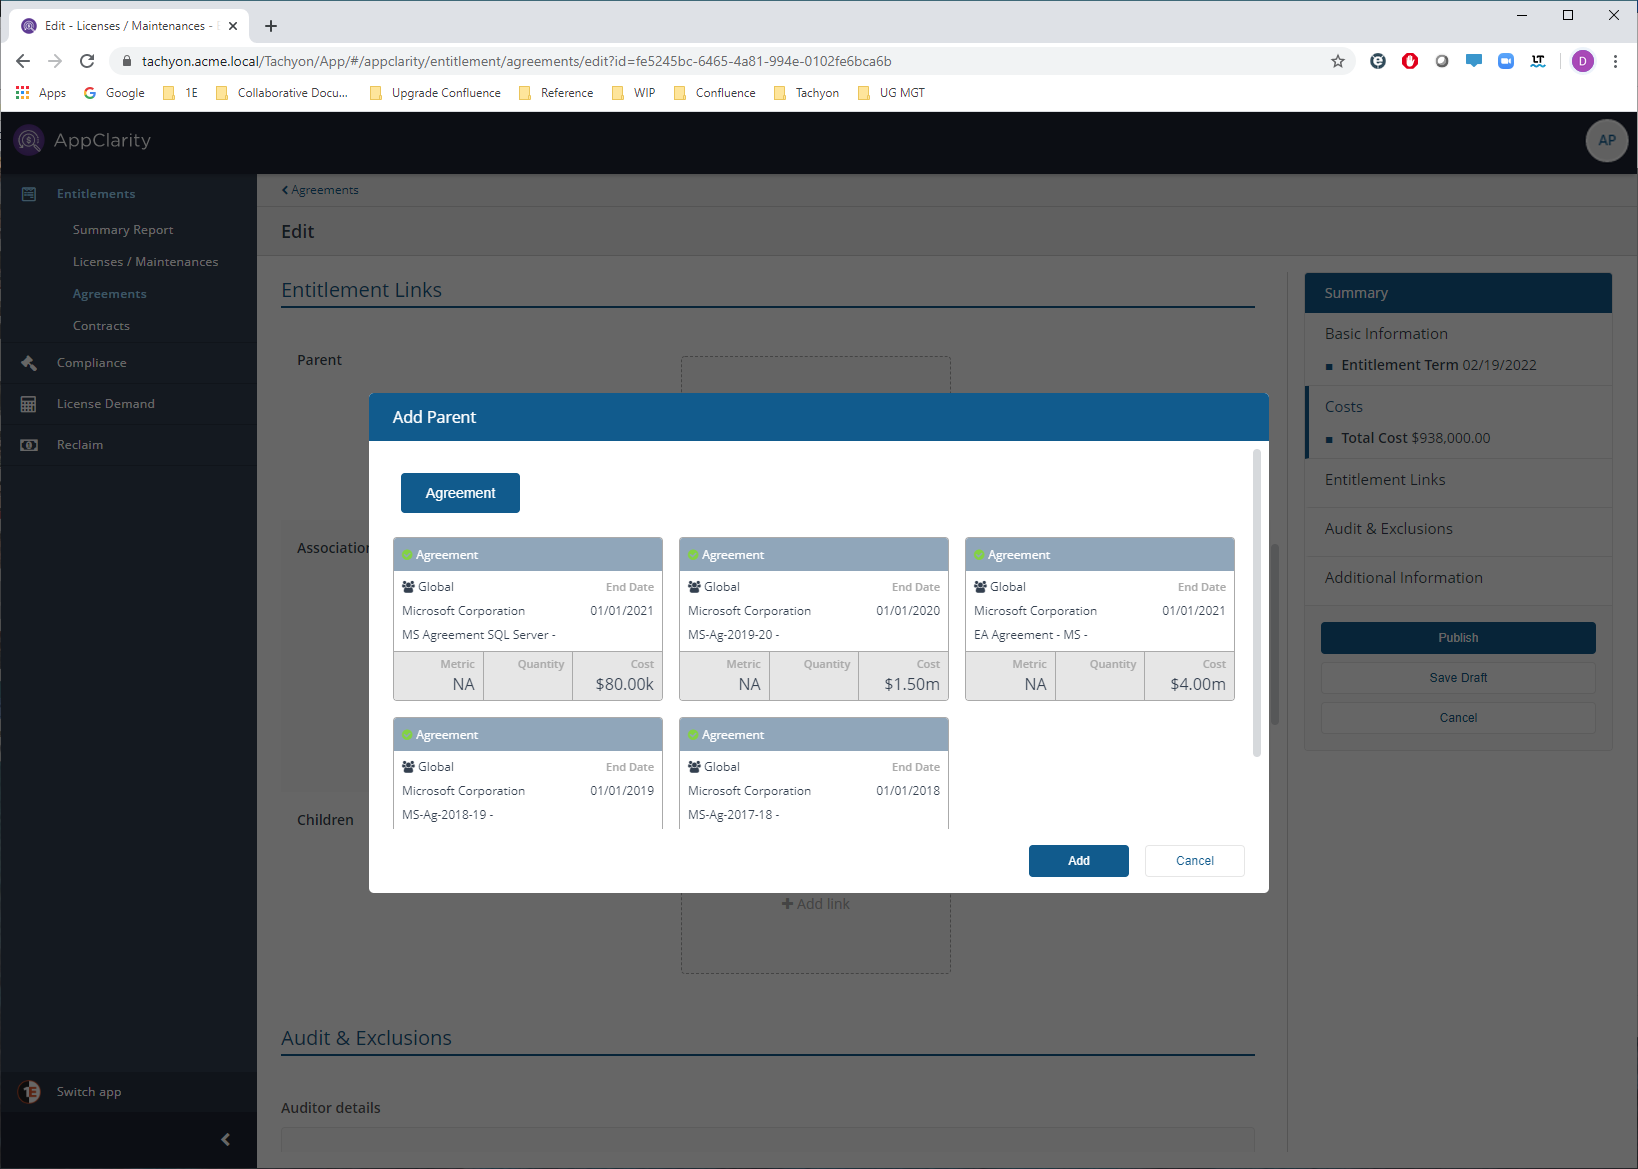Image resolution: width=1638 pixels, height=1169 pixels.
Task: Jump to Additional Information in Summary
Action: (1404, 578)
